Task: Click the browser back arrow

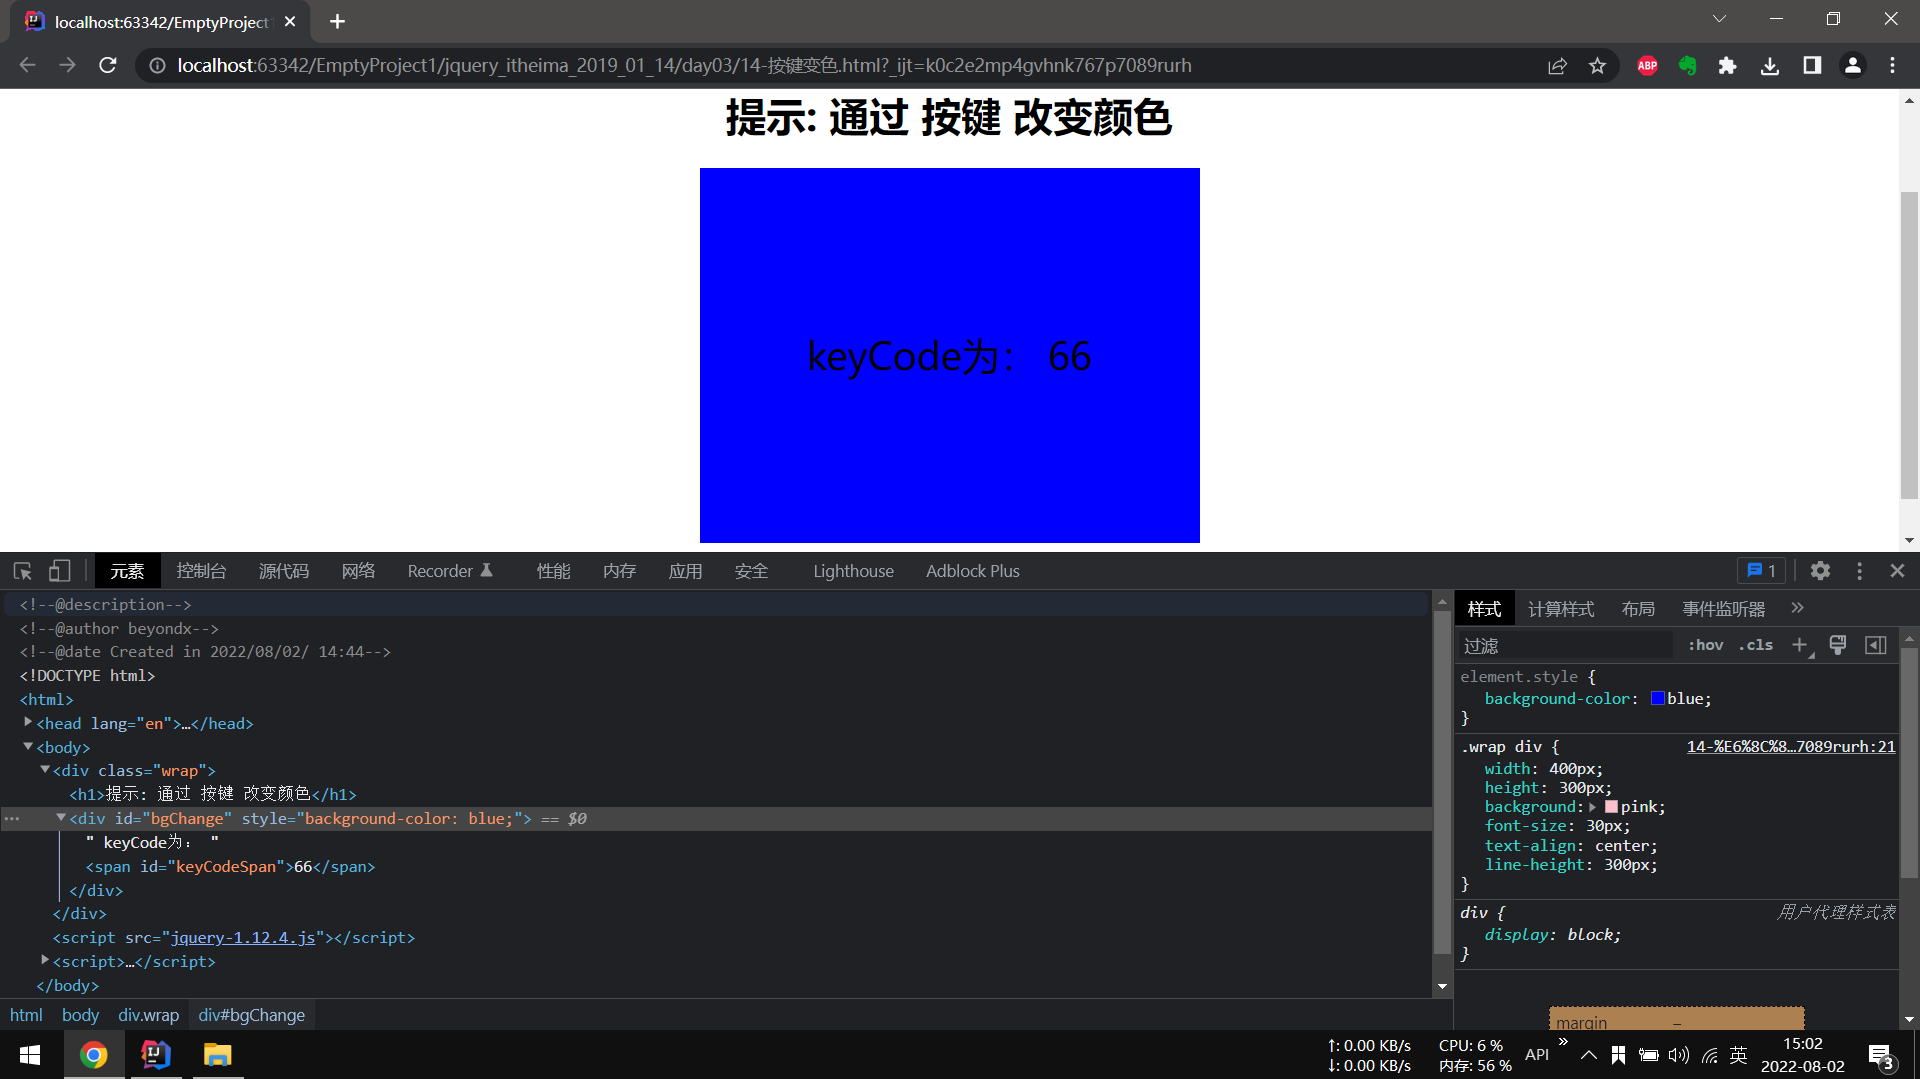Action: pyautogui.click(x=27, y=65)
